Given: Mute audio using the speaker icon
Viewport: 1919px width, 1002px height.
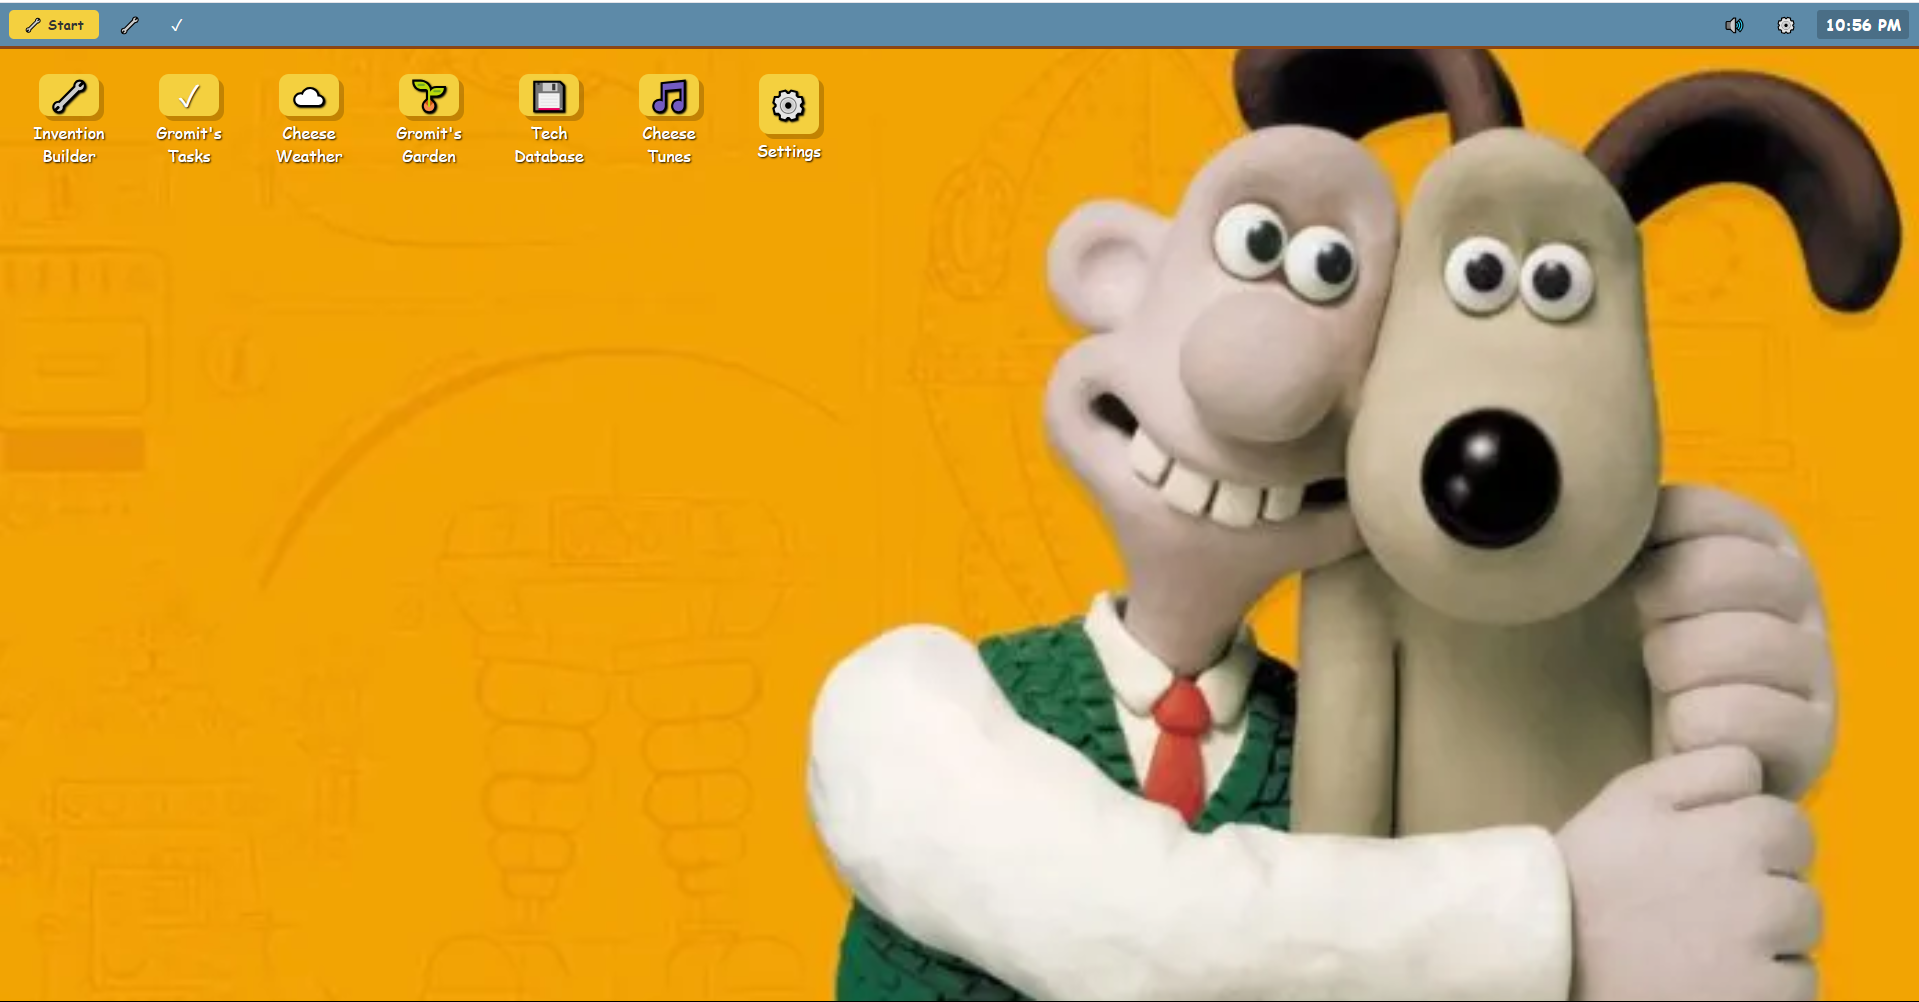Looking at the screenshot, I should tap(1735, 25).
